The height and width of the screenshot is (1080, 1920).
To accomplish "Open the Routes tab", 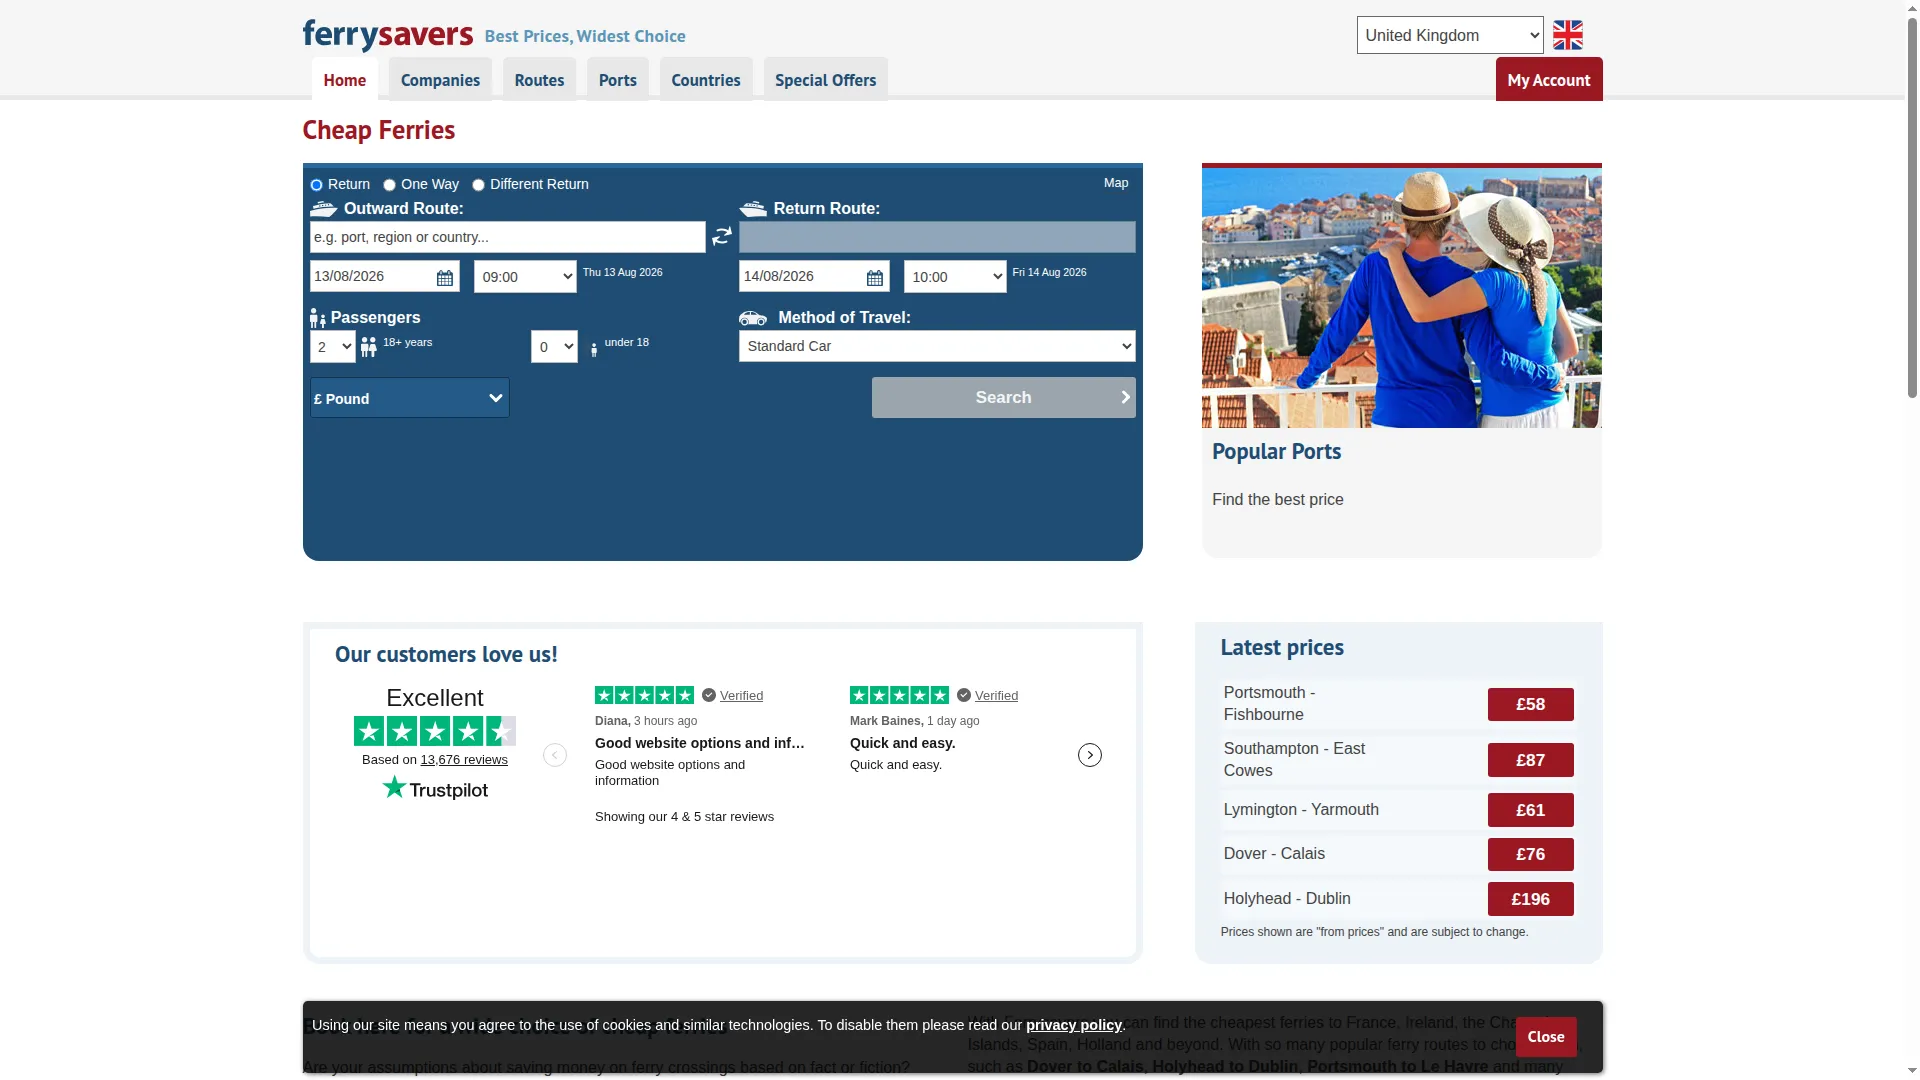I will pyautogui.click(x=539, y=80).
